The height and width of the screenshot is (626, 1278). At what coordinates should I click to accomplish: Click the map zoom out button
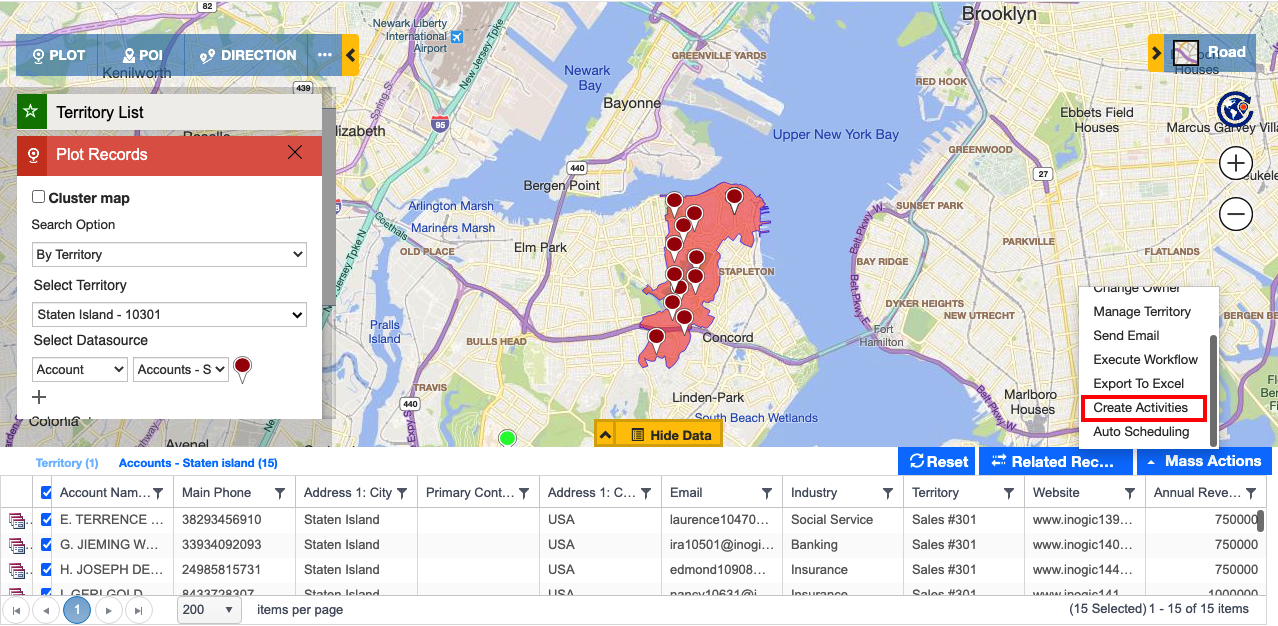coord(1236,213)
